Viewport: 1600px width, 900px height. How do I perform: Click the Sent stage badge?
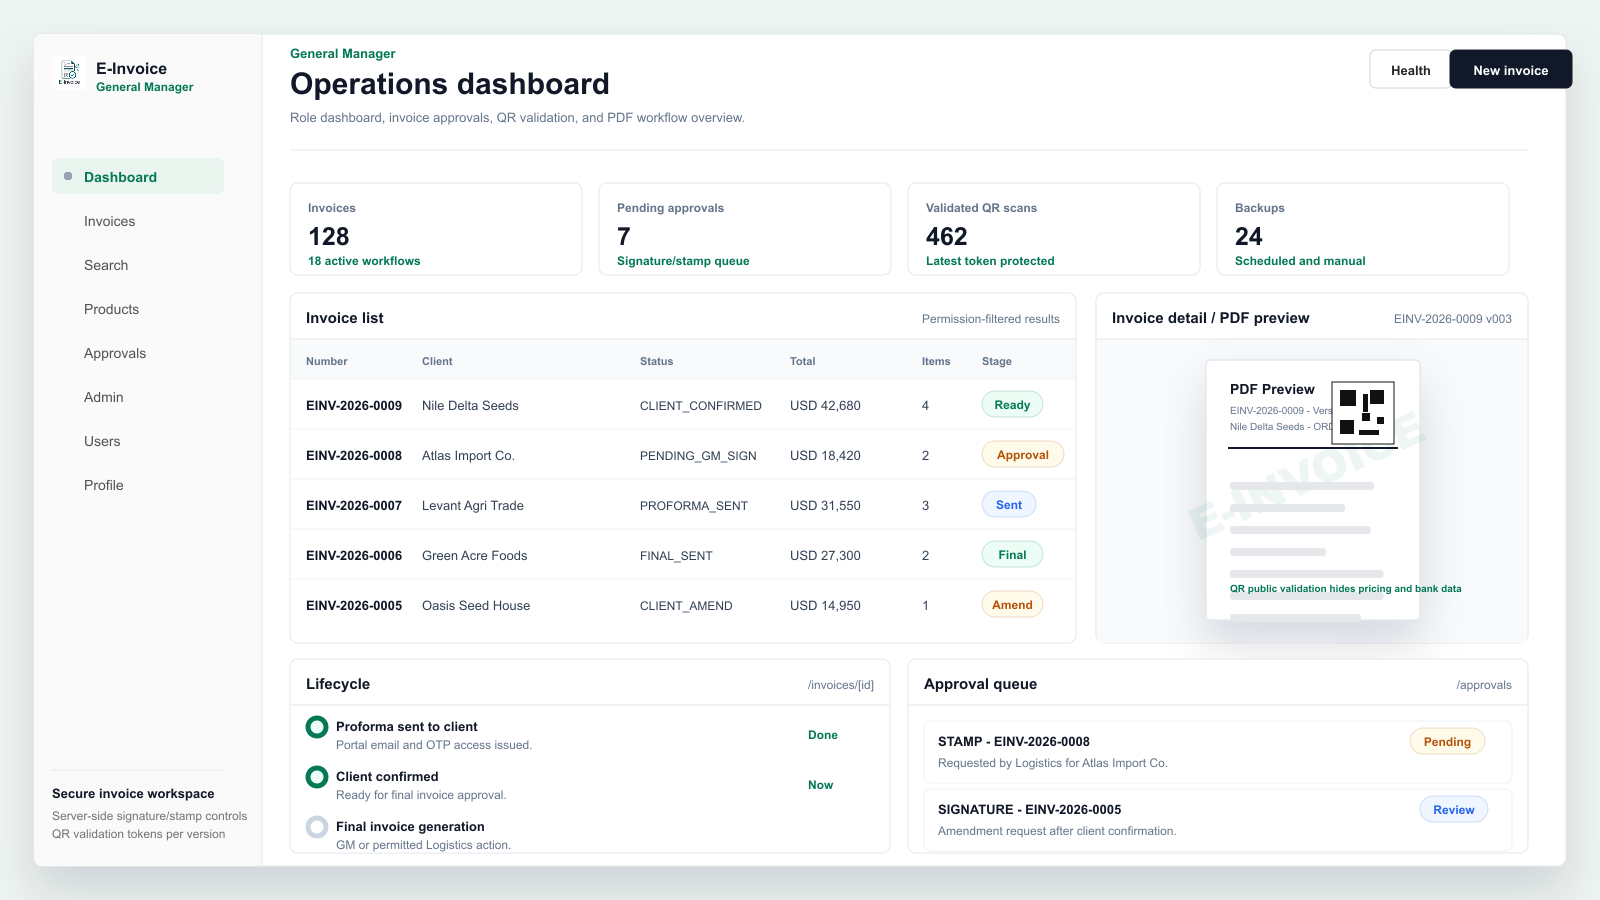point(1009,505)
